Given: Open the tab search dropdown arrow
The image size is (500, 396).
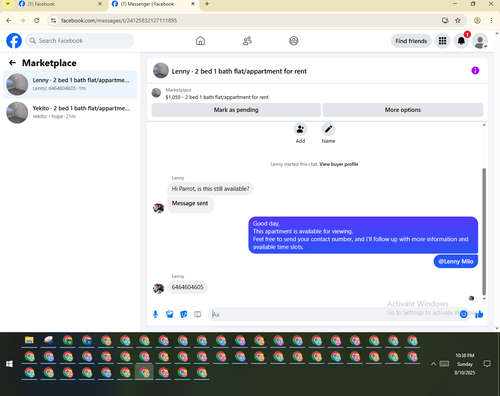Looking at the screenshot, I should [x=8, y=4].
